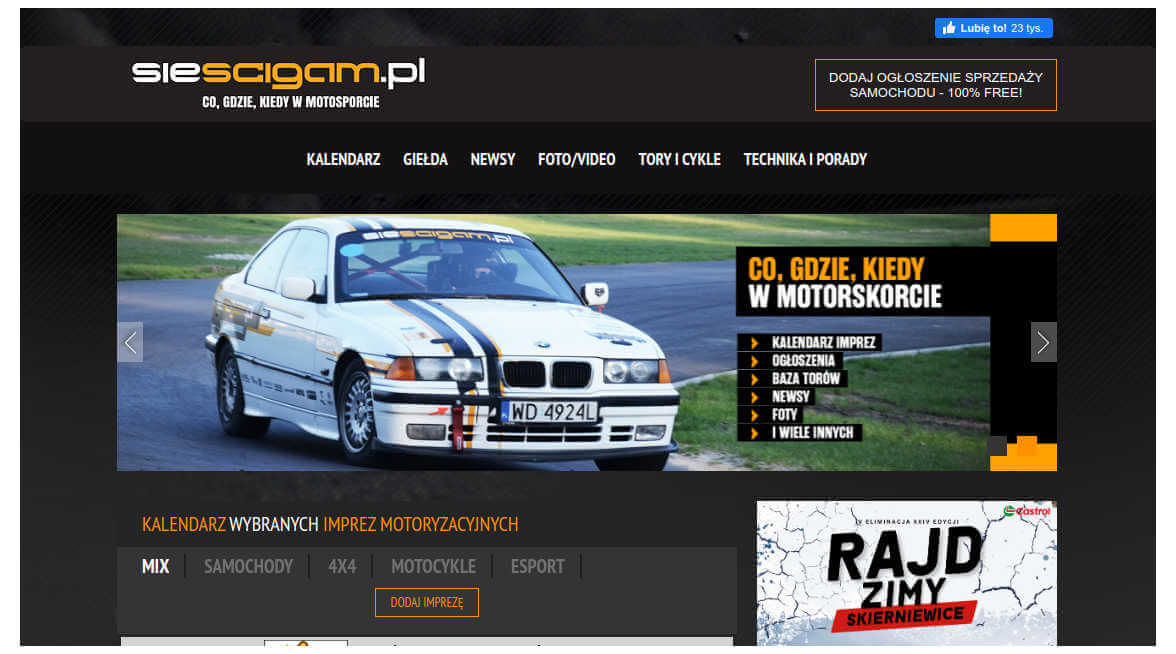Open Technika i Porady section

tap(804, 159)
